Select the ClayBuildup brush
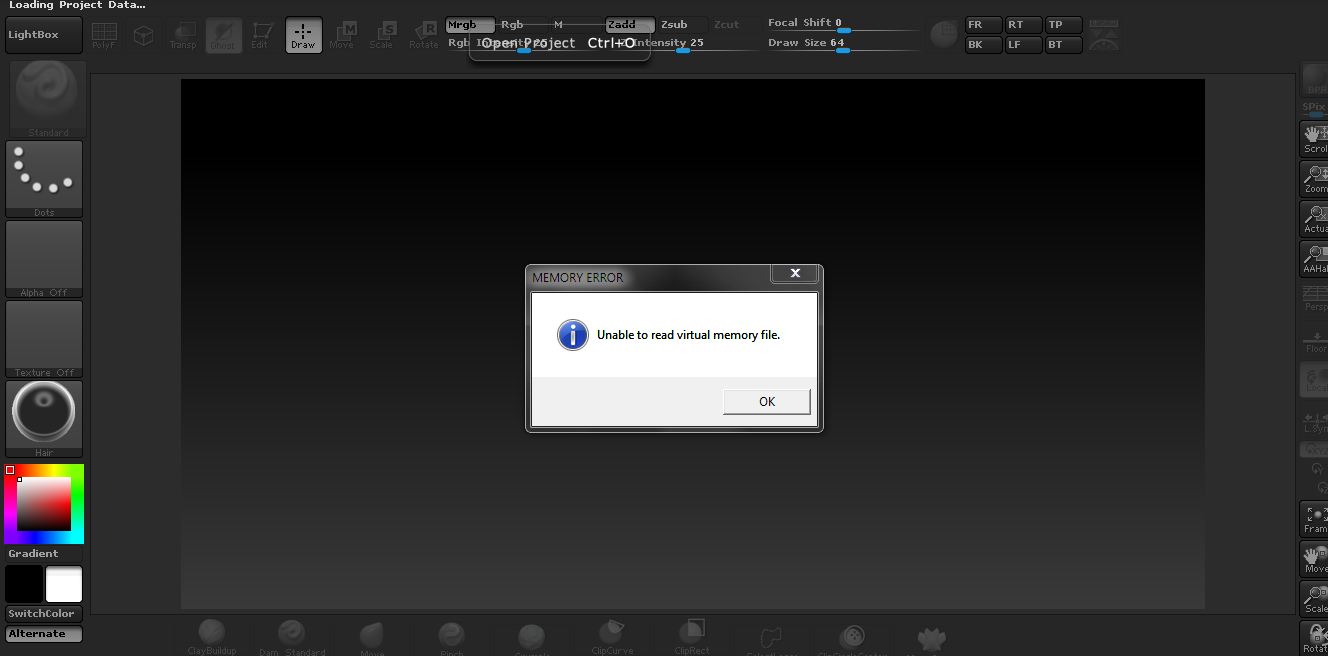 [x=212, y=637]
